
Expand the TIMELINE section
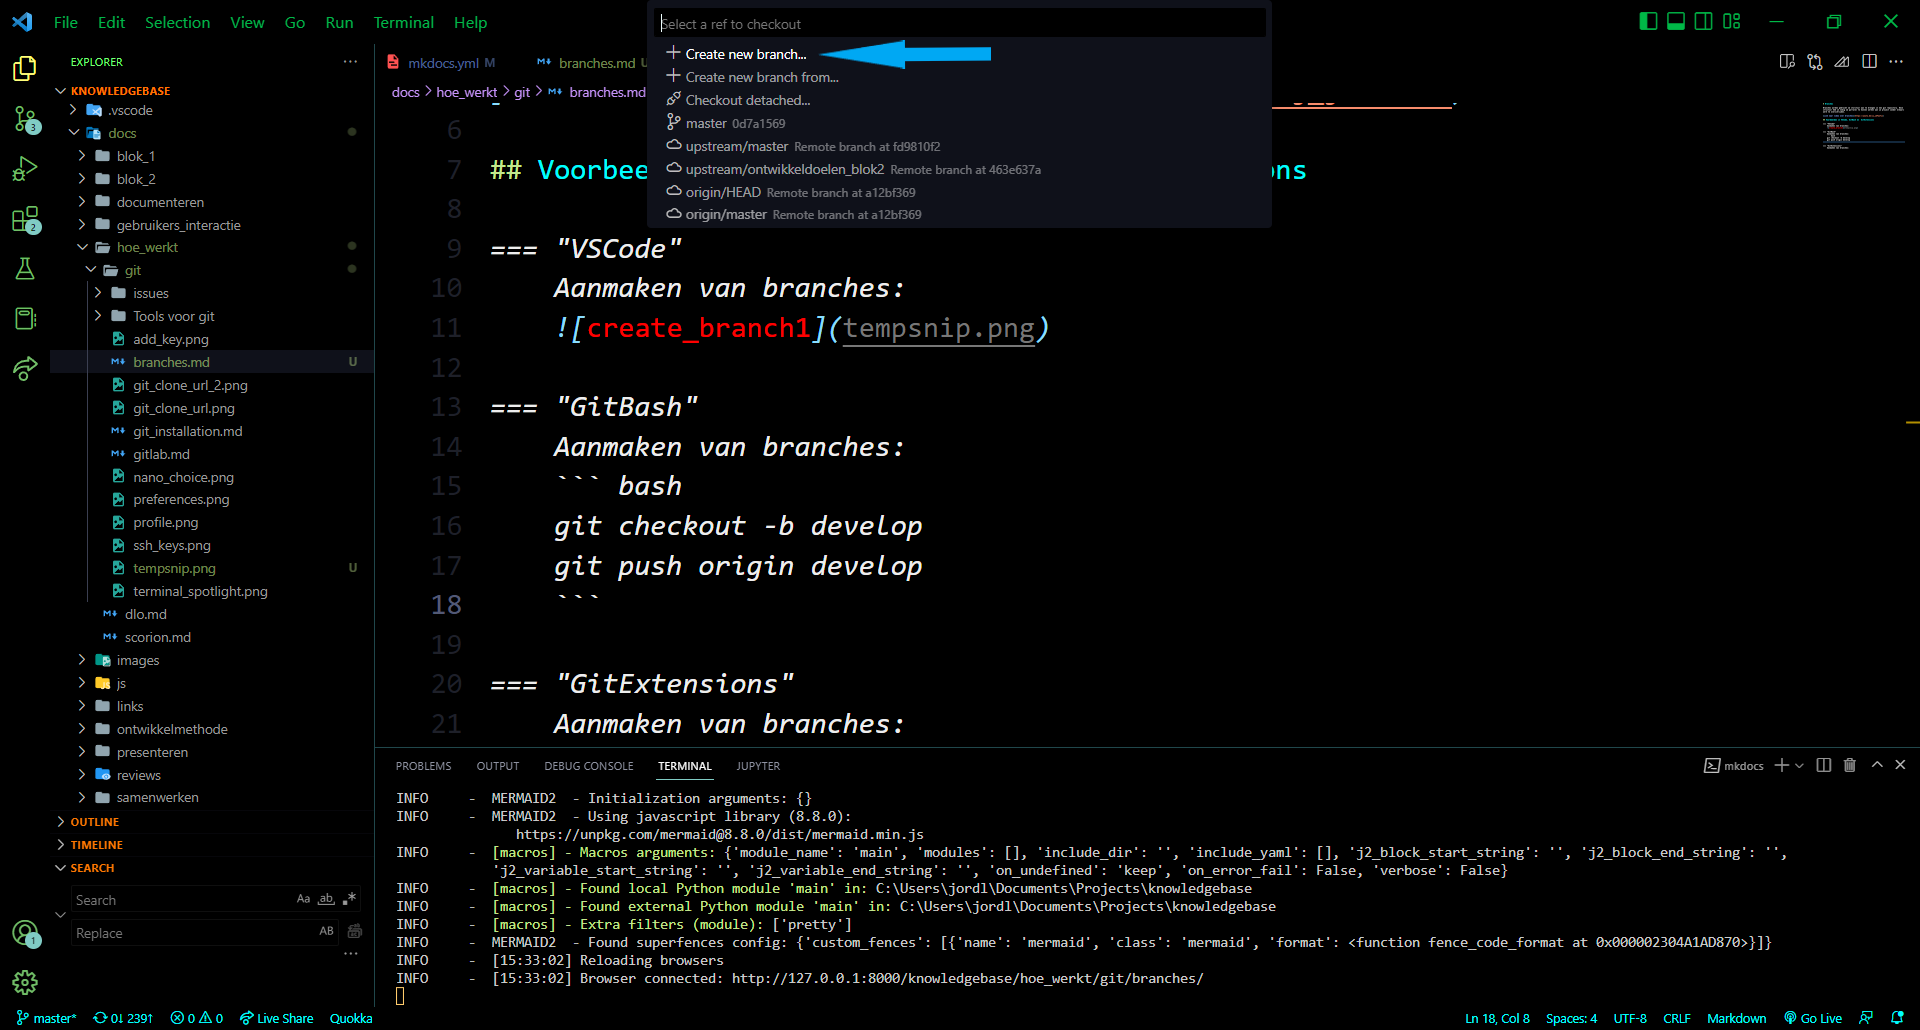point(96,845)
